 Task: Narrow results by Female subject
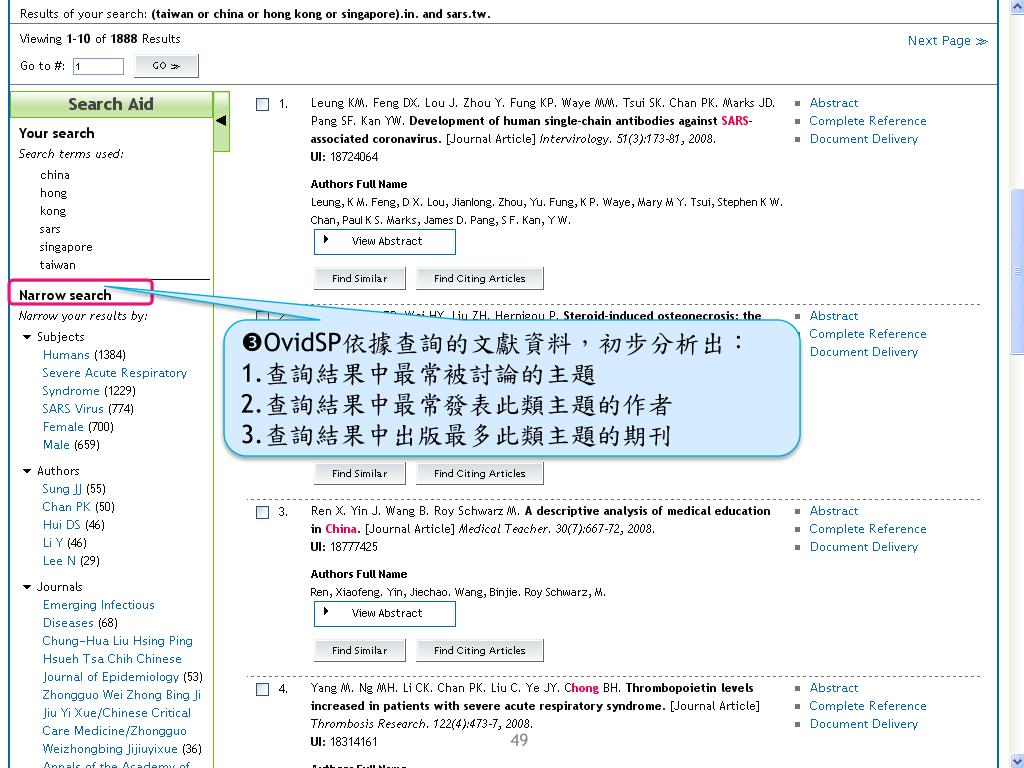click(x=63, y=426)
